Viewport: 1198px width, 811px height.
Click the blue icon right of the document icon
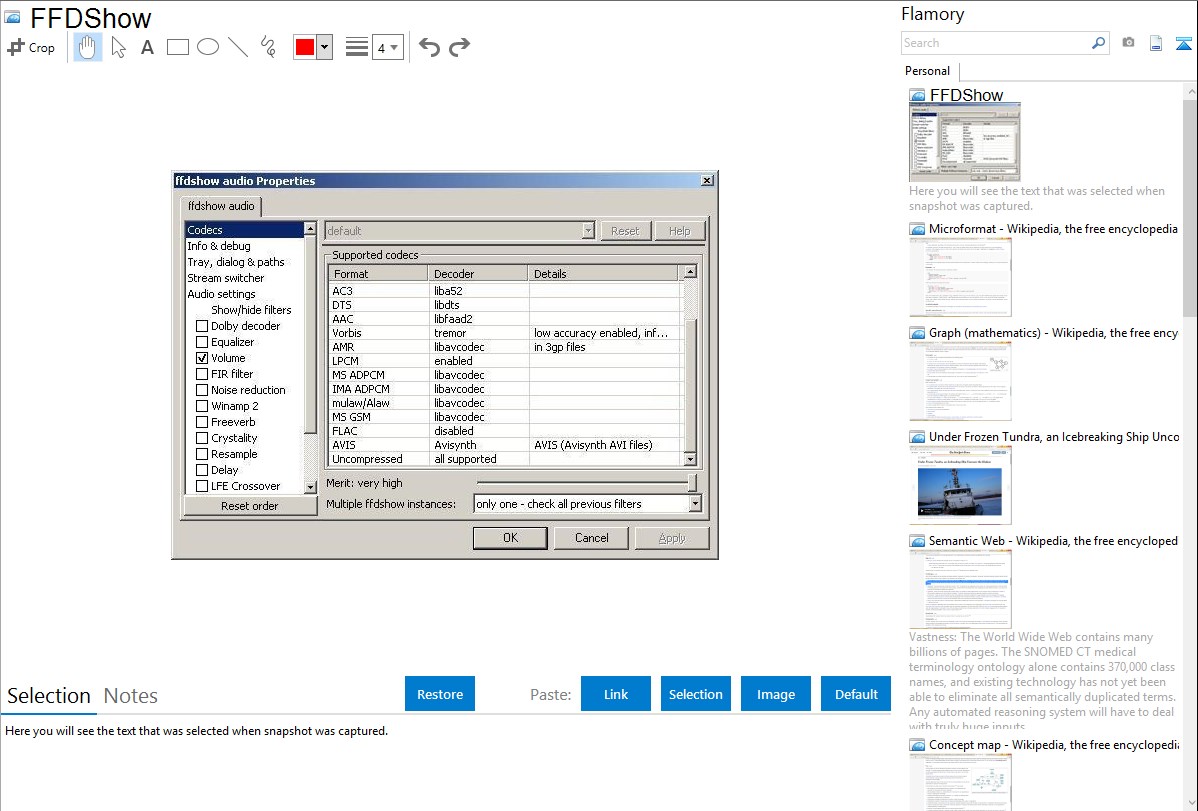click(1183, 43)
